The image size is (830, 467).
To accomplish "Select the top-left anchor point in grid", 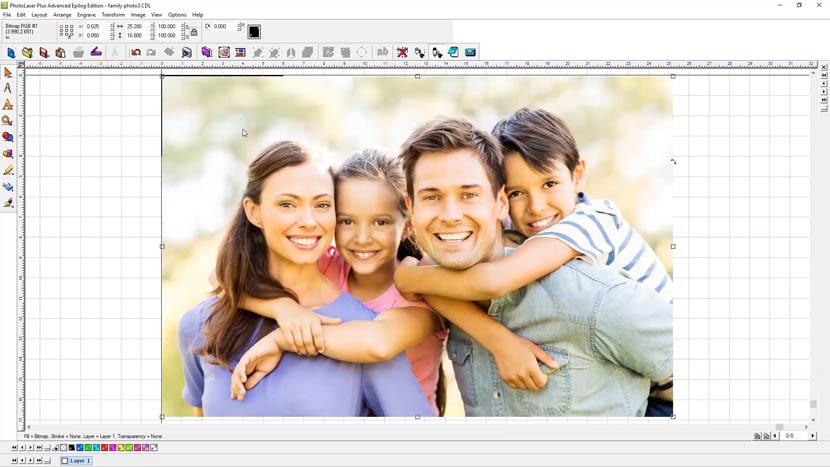I will pos(61,27).
